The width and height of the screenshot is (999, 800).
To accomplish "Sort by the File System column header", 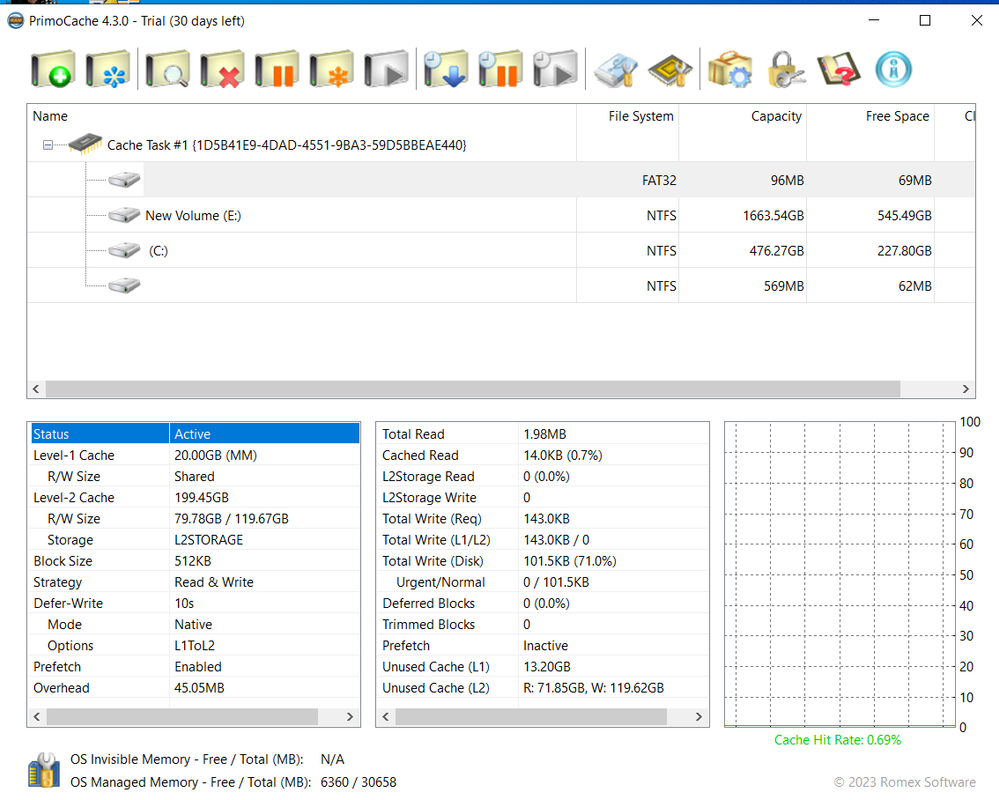I will click(628, 116).
